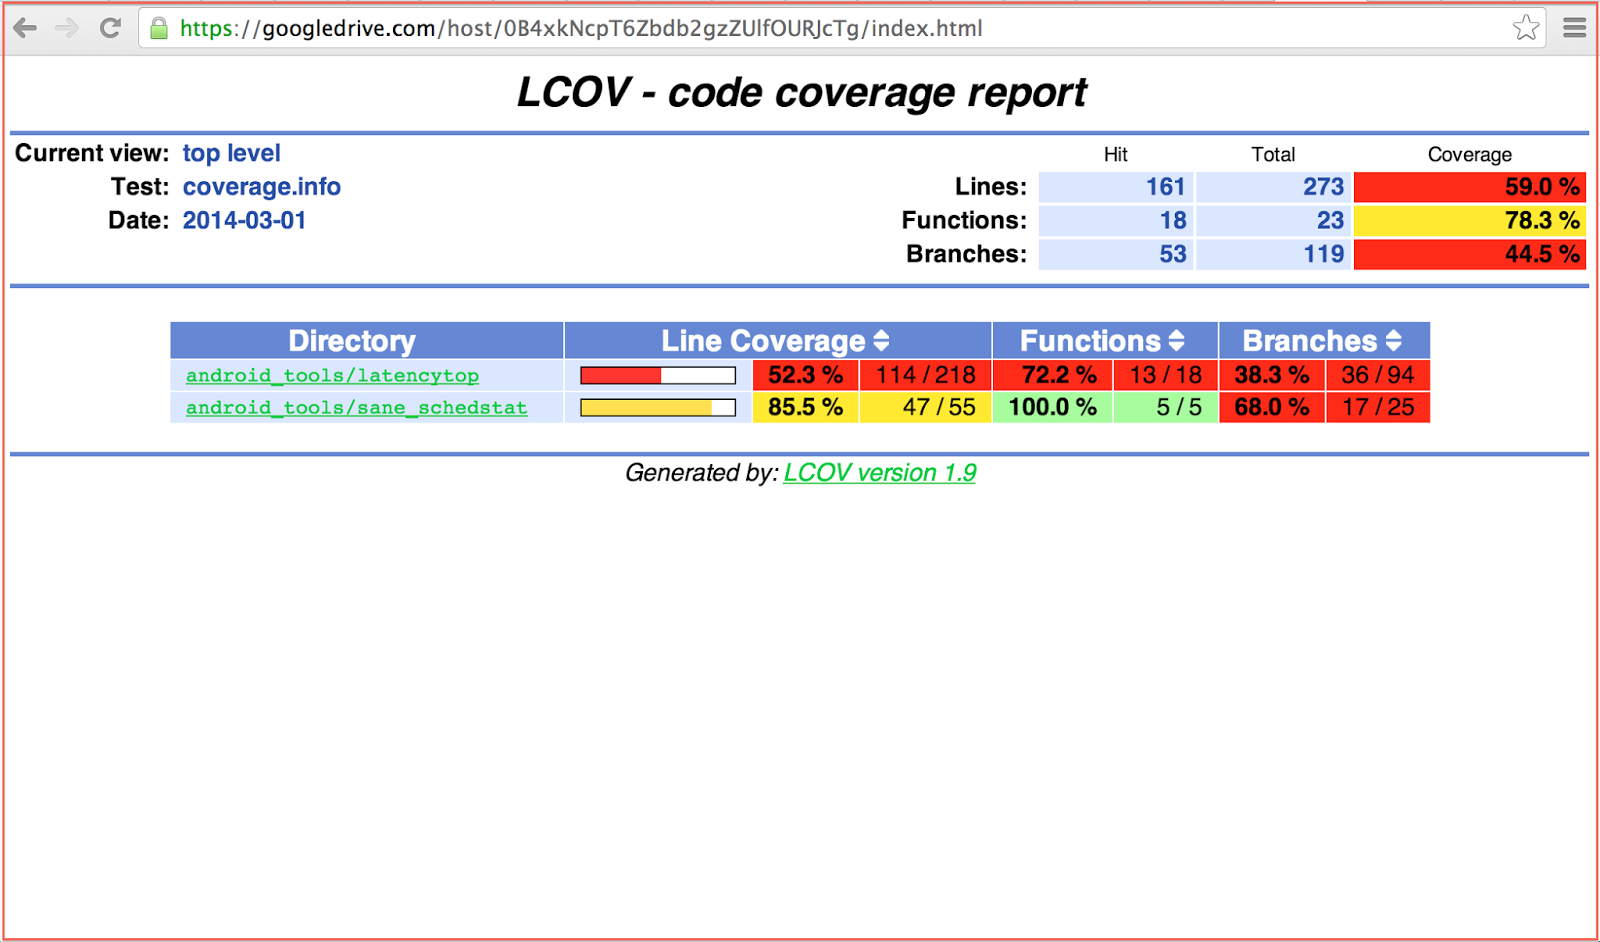Open the top level view link

(x=231, y=152)
